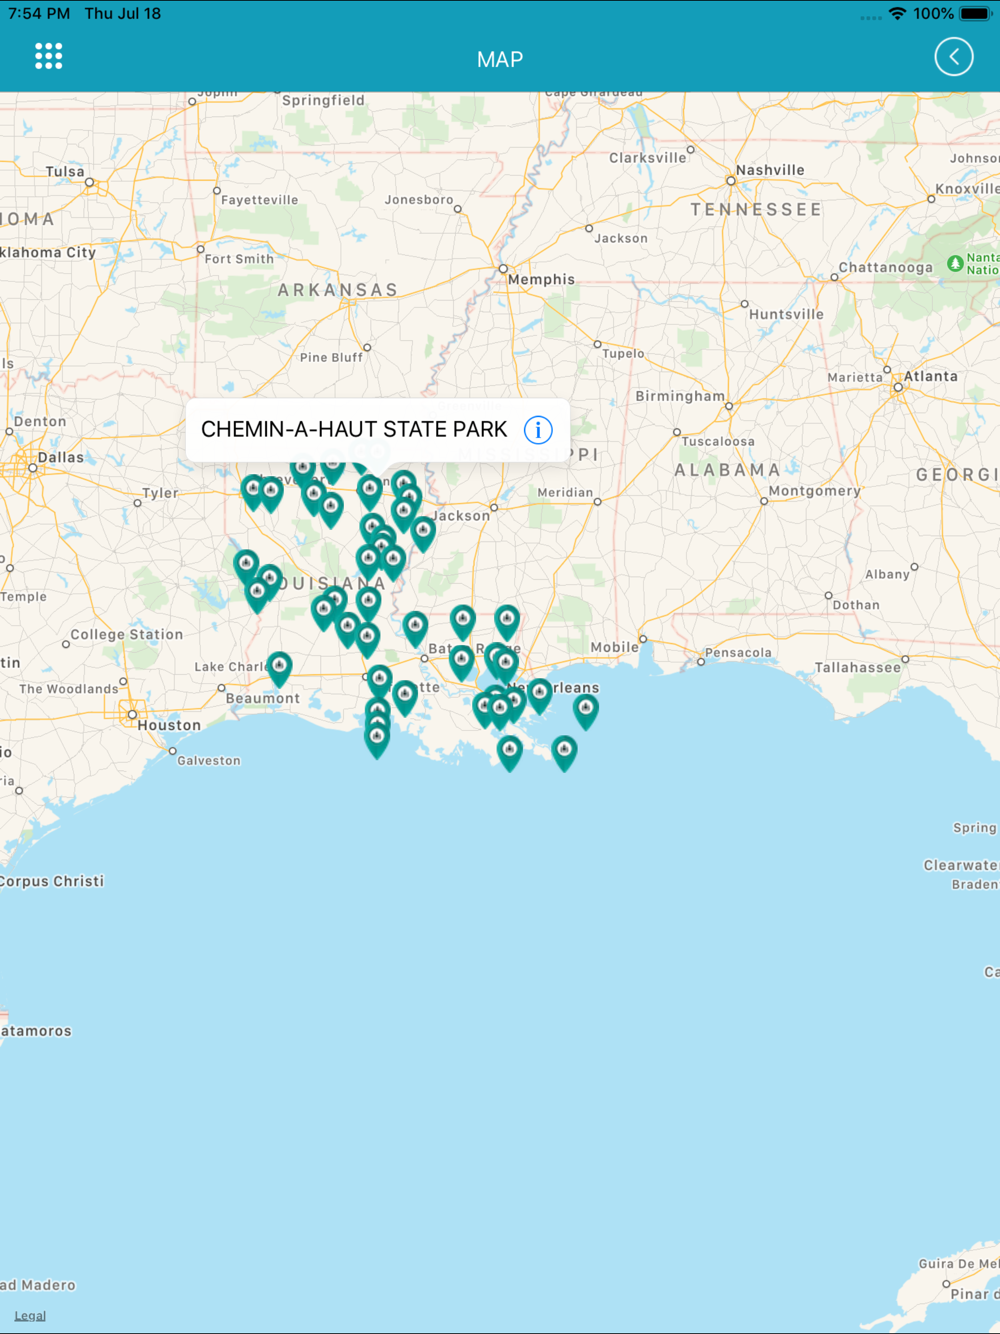Tap the Corpus Christi city label

52,881
